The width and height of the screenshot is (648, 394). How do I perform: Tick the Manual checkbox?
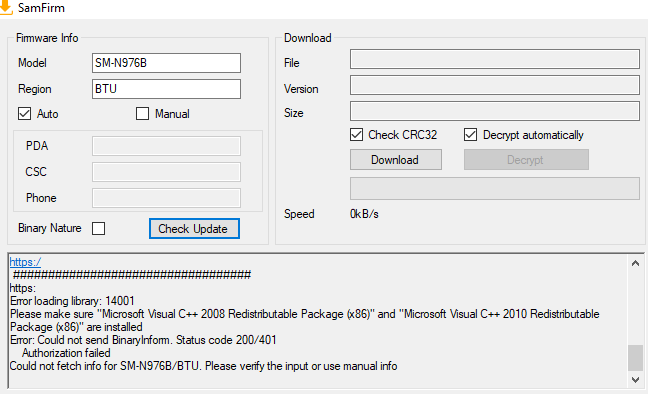(x=142, y=114)
